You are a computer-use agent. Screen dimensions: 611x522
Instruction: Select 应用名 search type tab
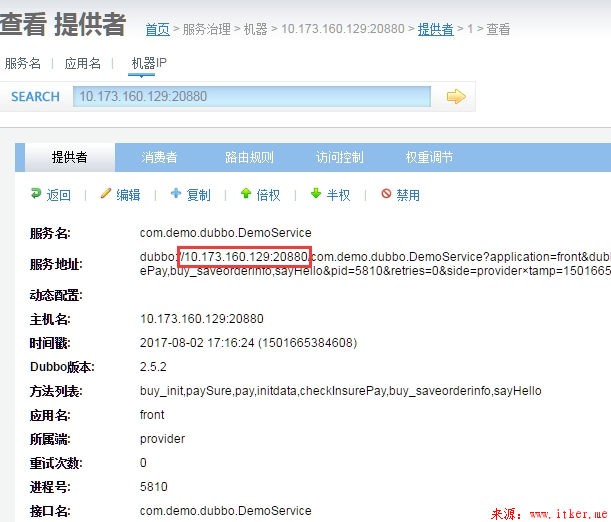pos(83,63)
